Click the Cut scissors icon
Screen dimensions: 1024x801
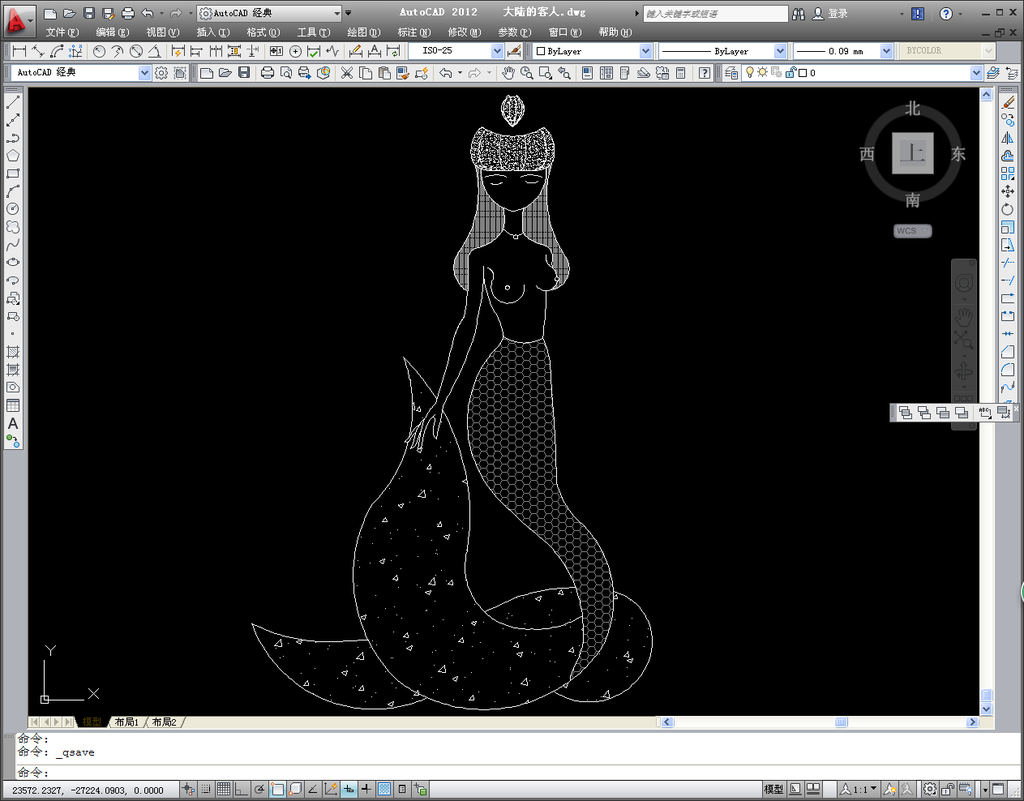347,73
